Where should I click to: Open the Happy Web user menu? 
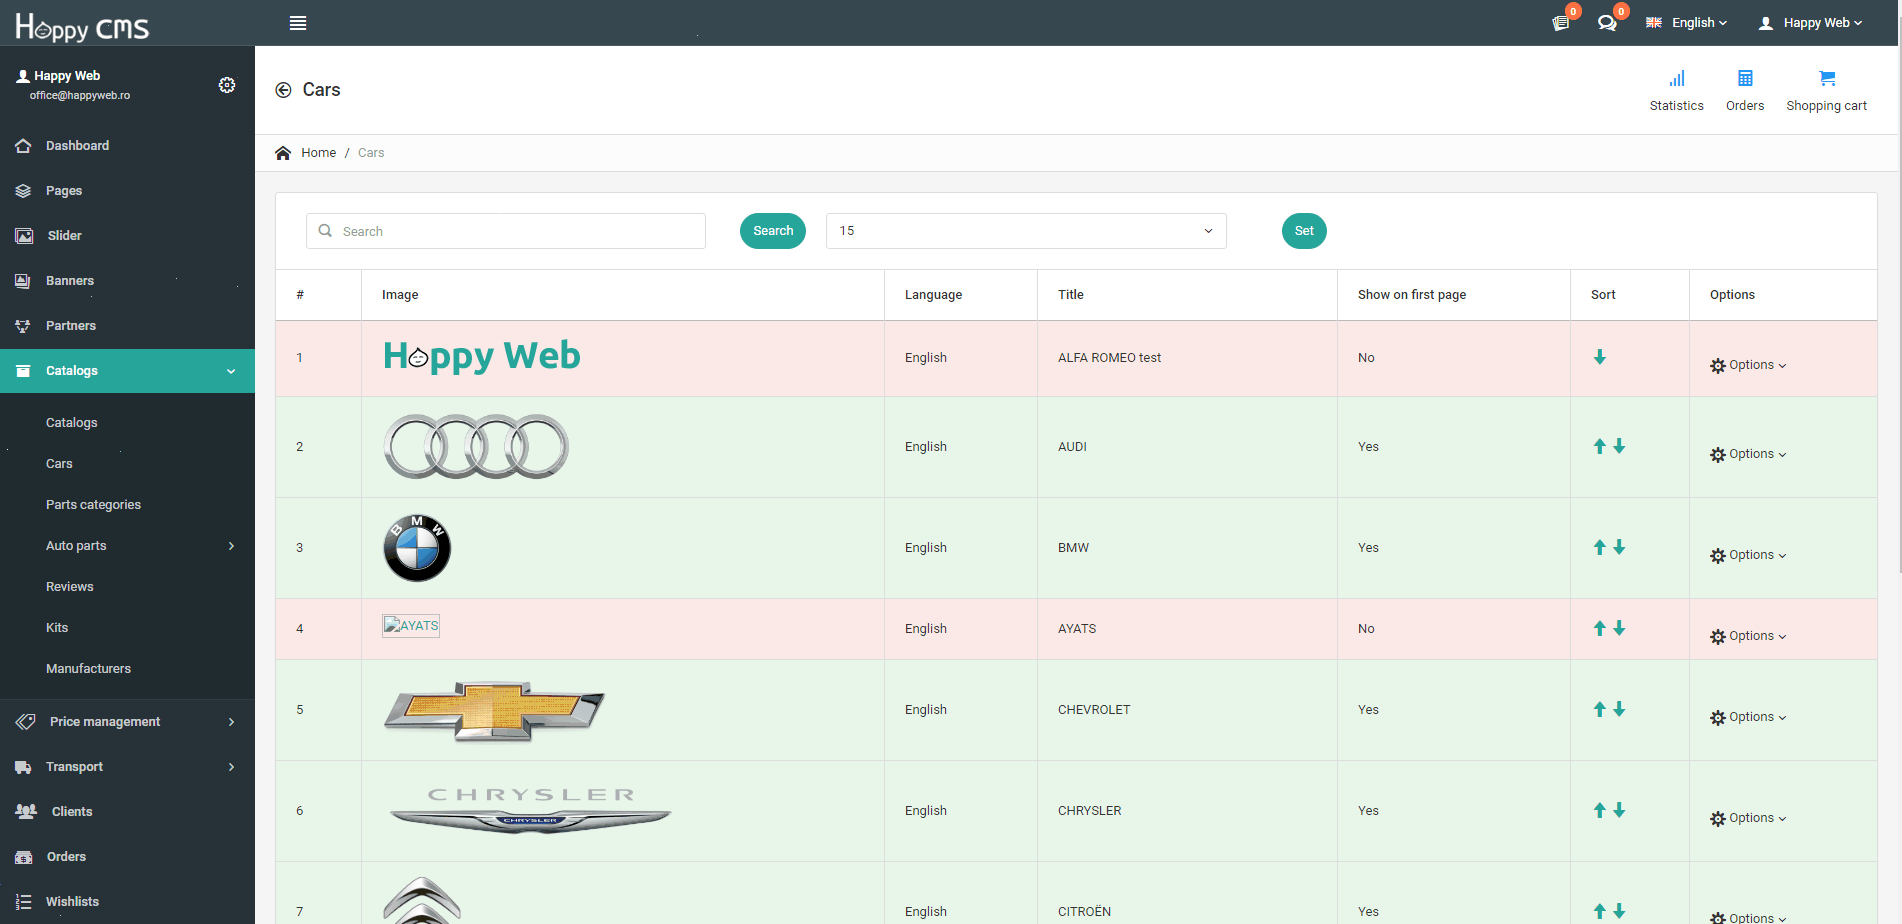tap(1810, 22)
